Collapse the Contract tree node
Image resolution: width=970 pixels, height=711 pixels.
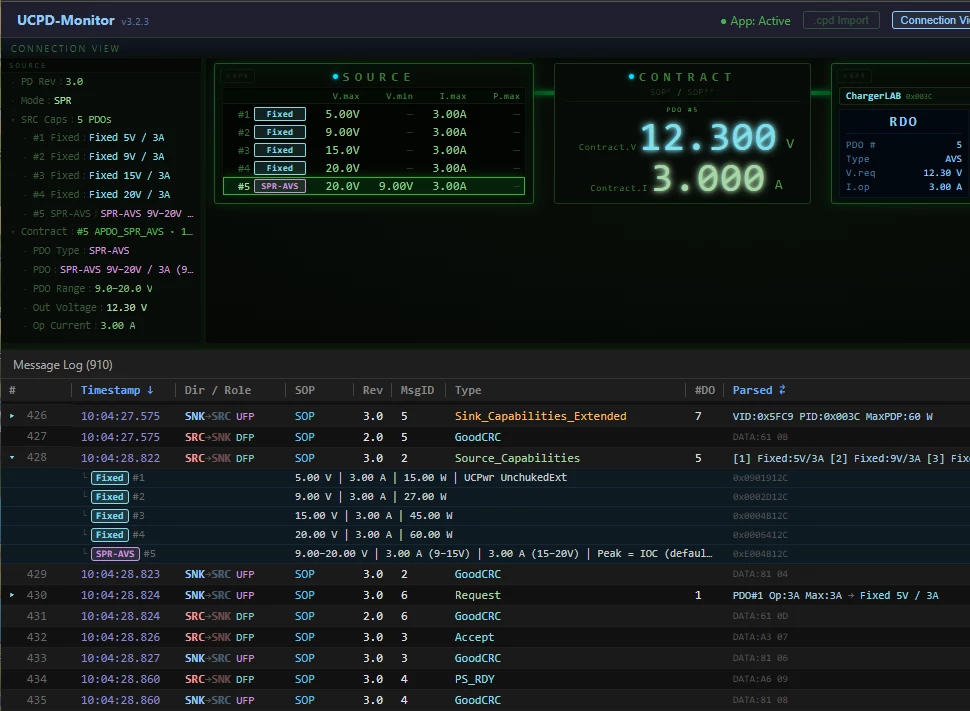[x=14, y=231]
